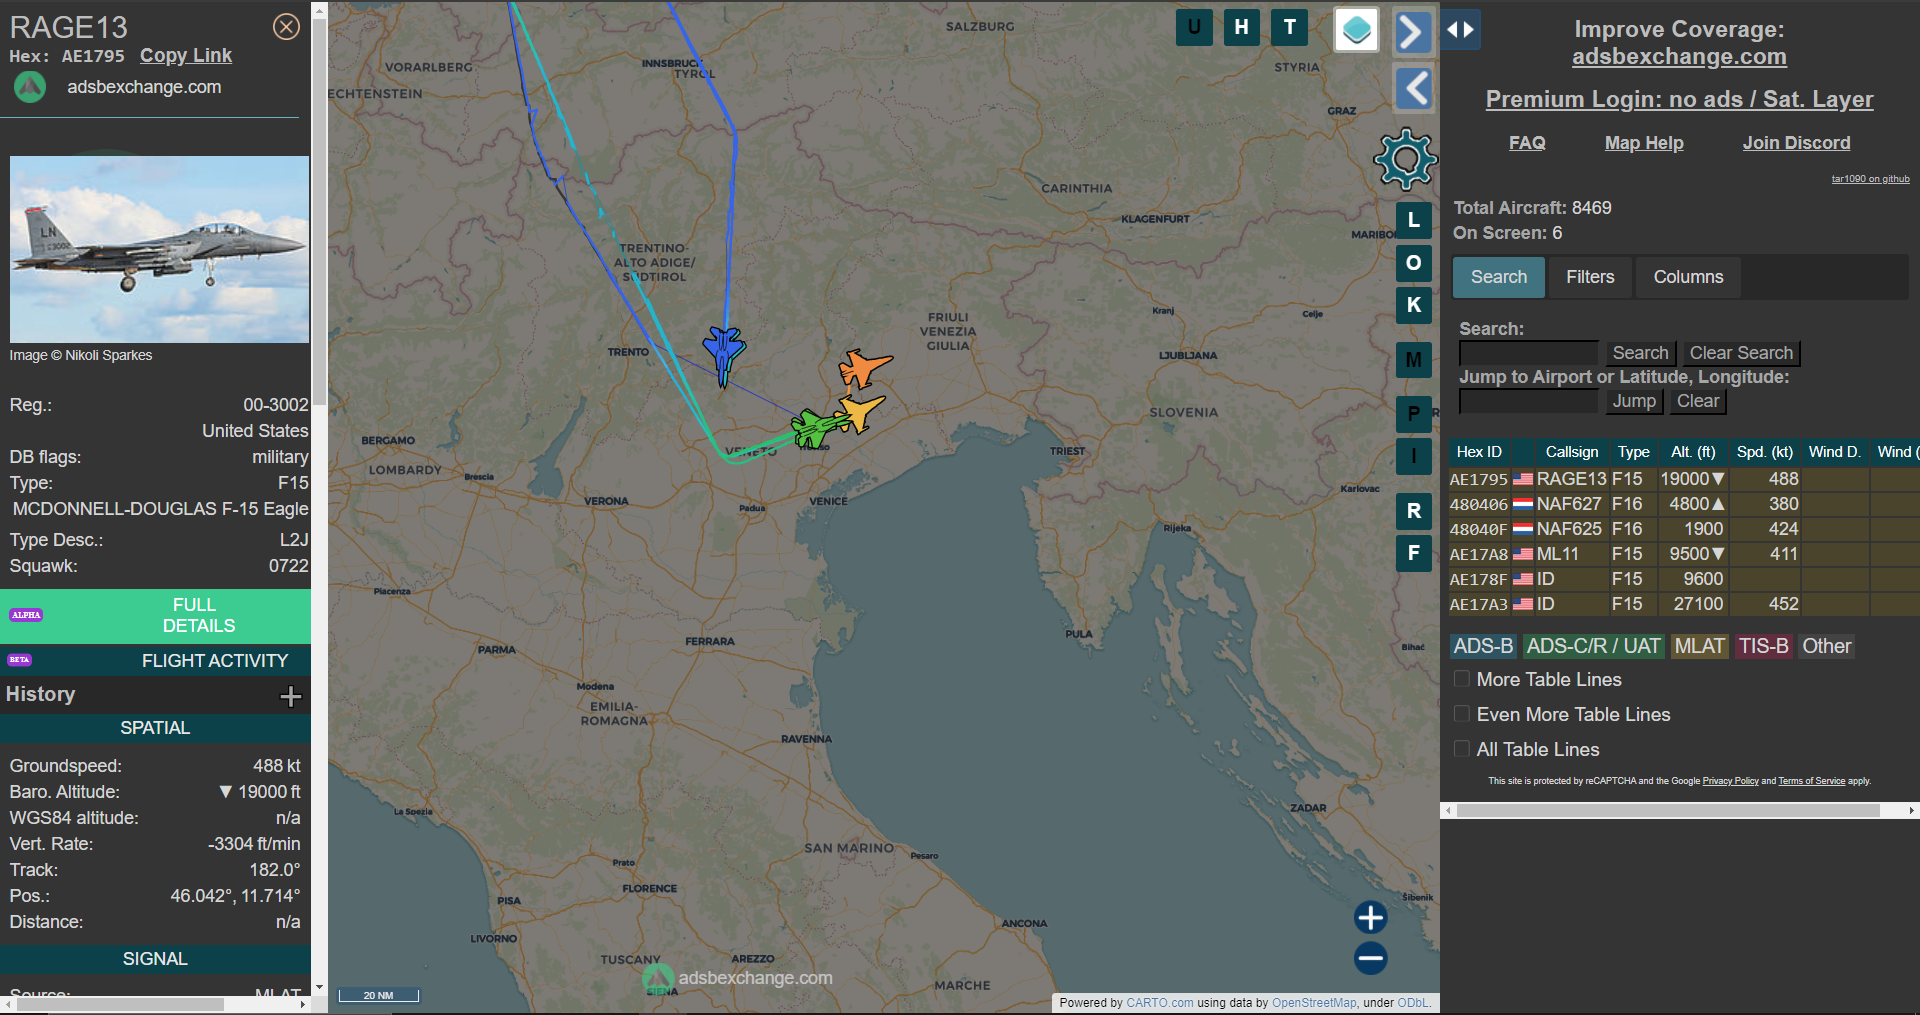Image resolution: width=1920 pixels, height=1015 pixels.
Task: Open the map layer selector icon
Action: click(x=1357, y=30)
